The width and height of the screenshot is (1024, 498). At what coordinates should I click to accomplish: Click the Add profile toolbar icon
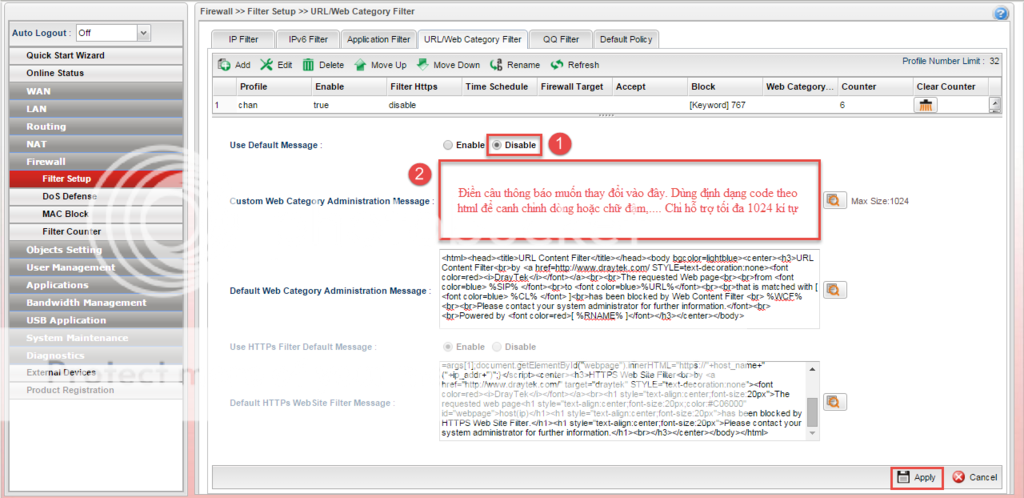pos(225,65)
